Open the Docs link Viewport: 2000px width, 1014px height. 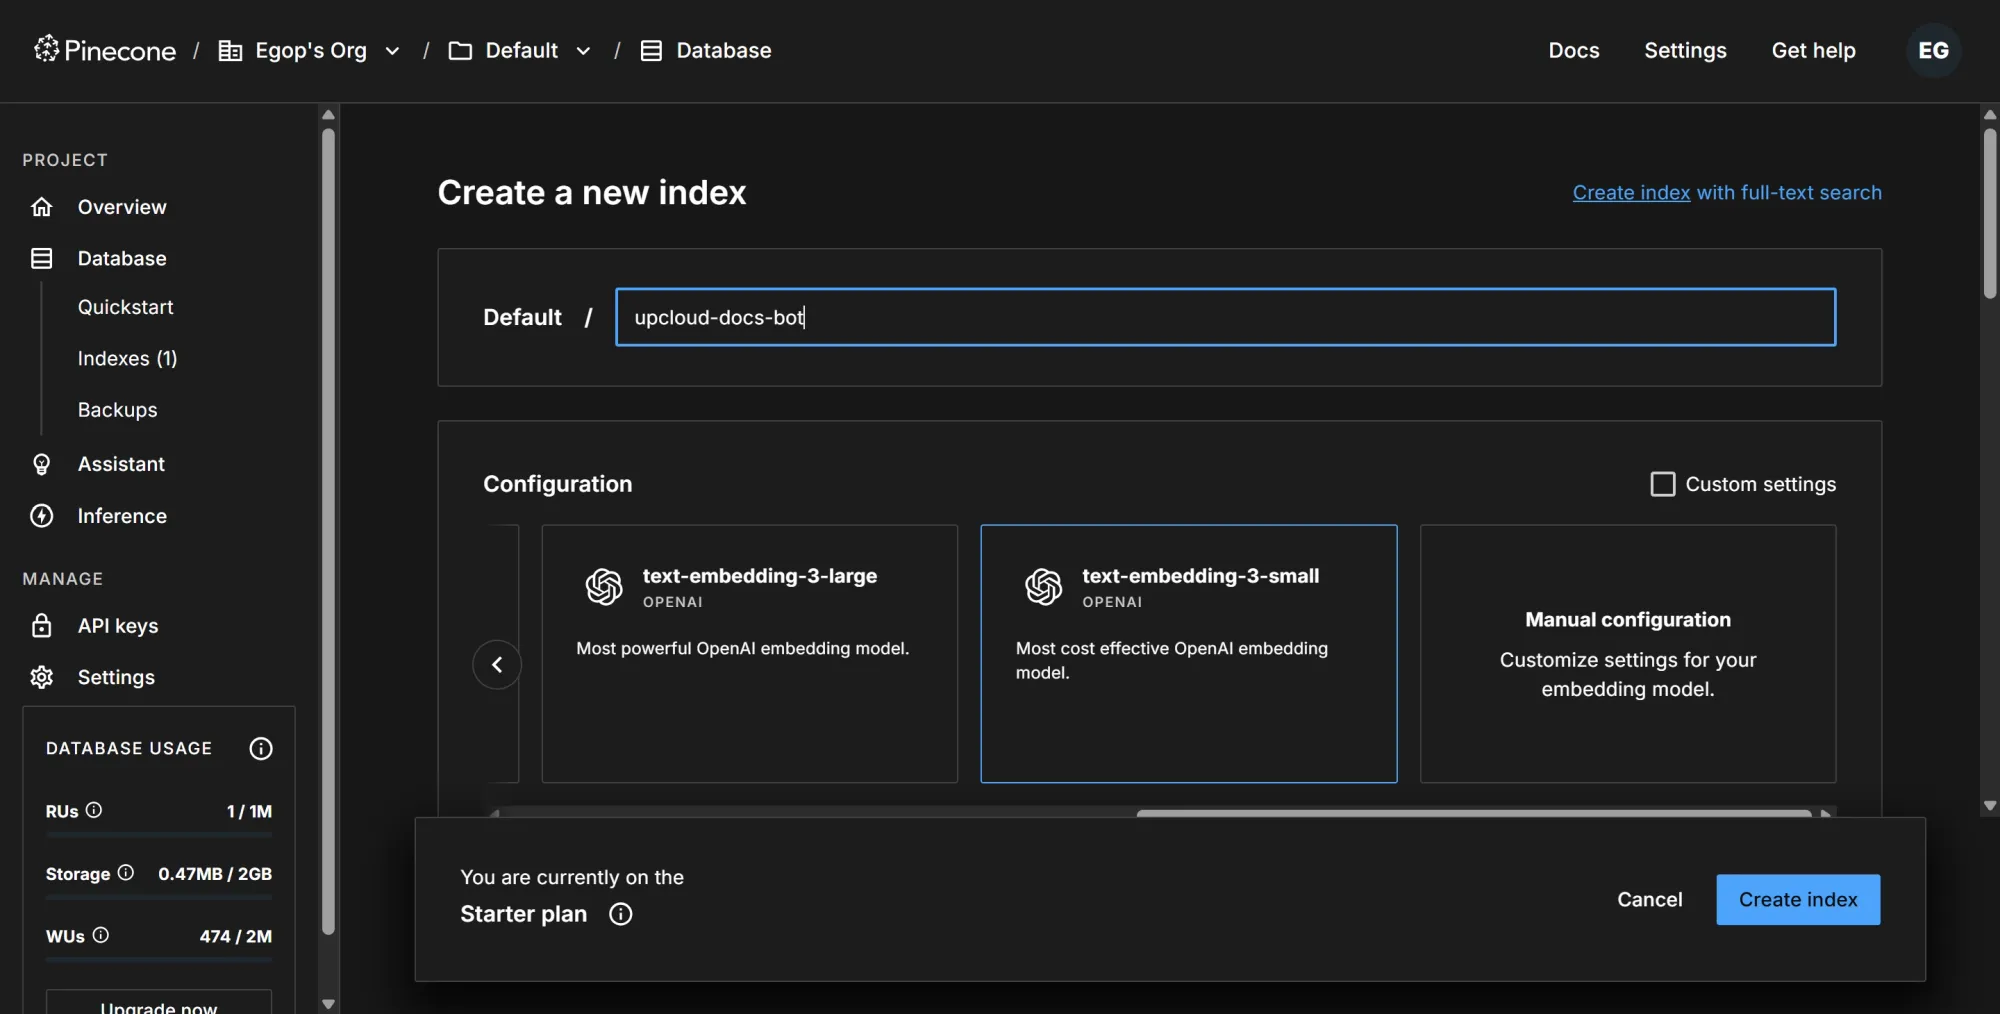[x=1574, y=50]
